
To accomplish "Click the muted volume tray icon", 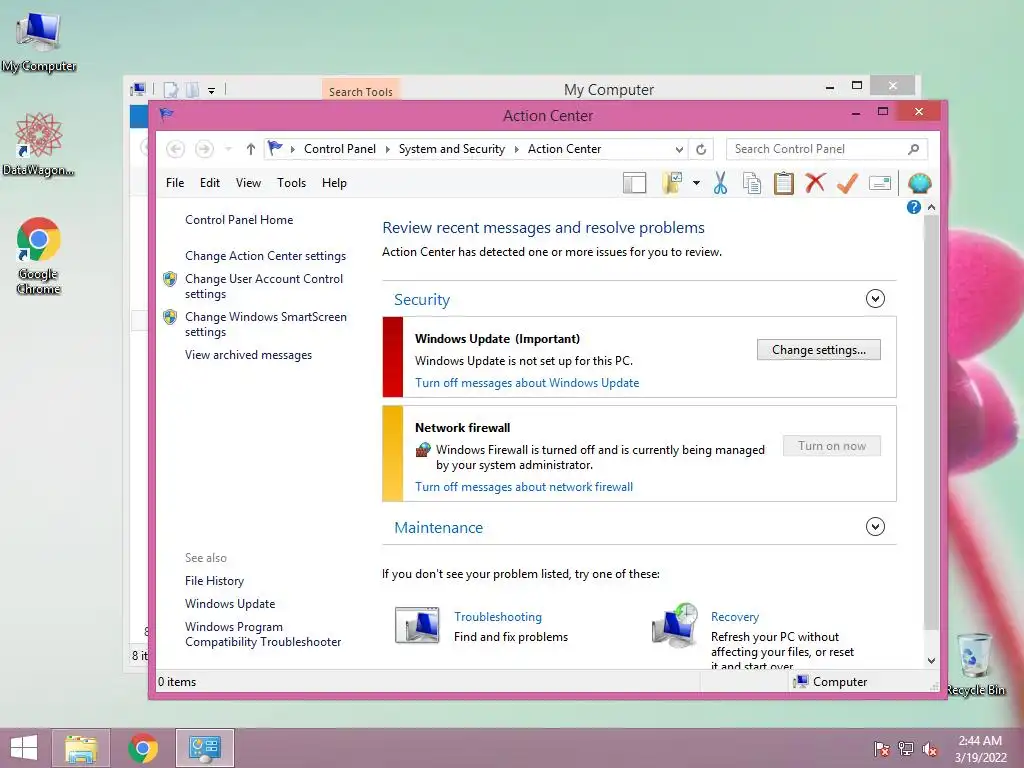I will (x=930, y=748).
